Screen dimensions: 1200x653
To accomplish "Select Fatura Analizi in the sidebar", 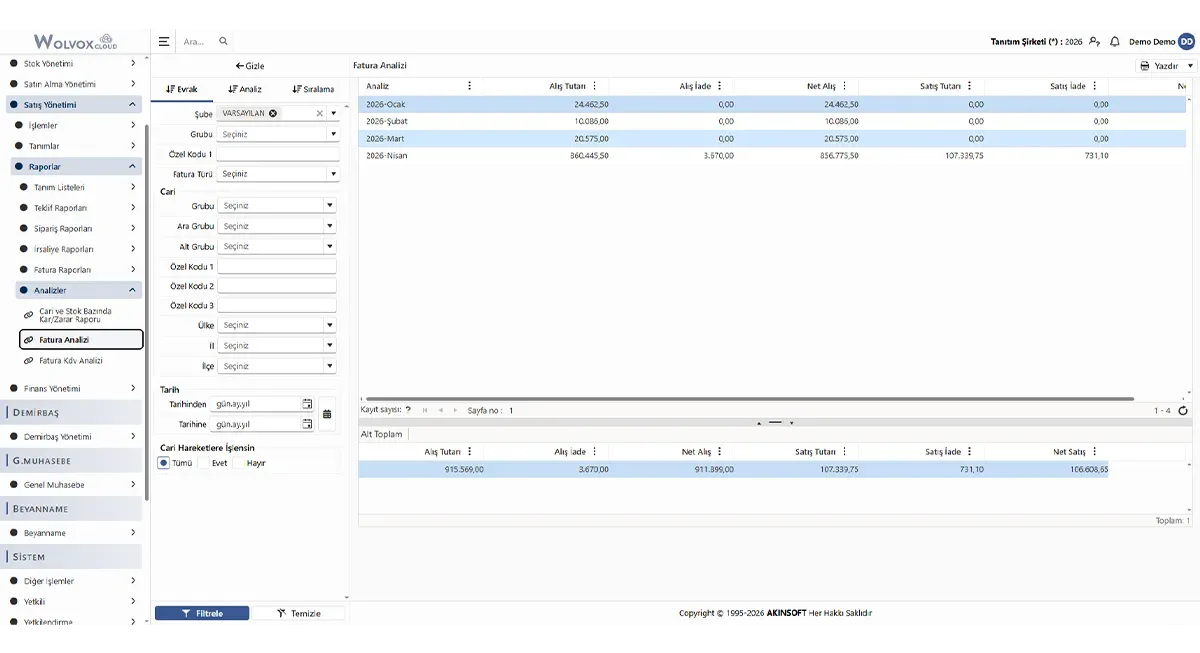I will tap(81, 340).
